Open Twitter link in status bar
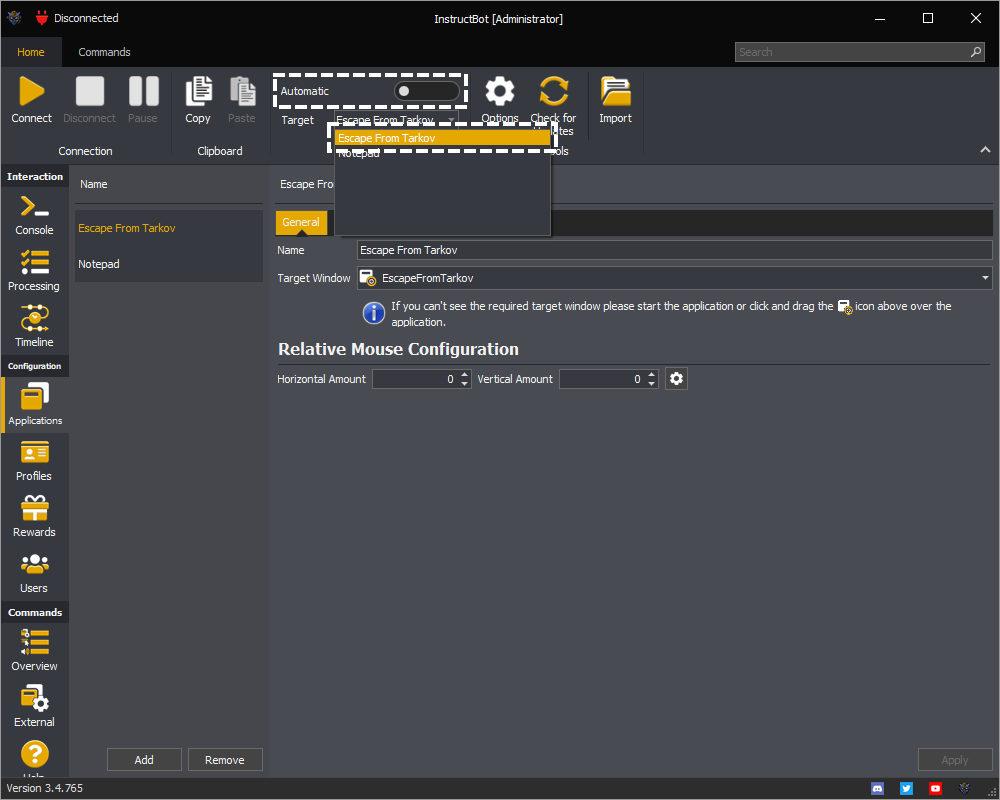 [x=906, y=789]
